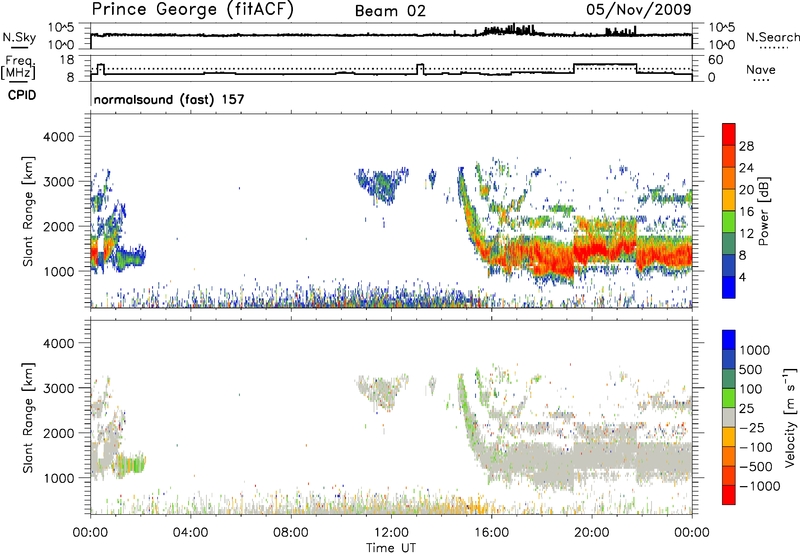Click the '28' power colorbar label
The image size is (800, 554).
[x=746, y=146]
